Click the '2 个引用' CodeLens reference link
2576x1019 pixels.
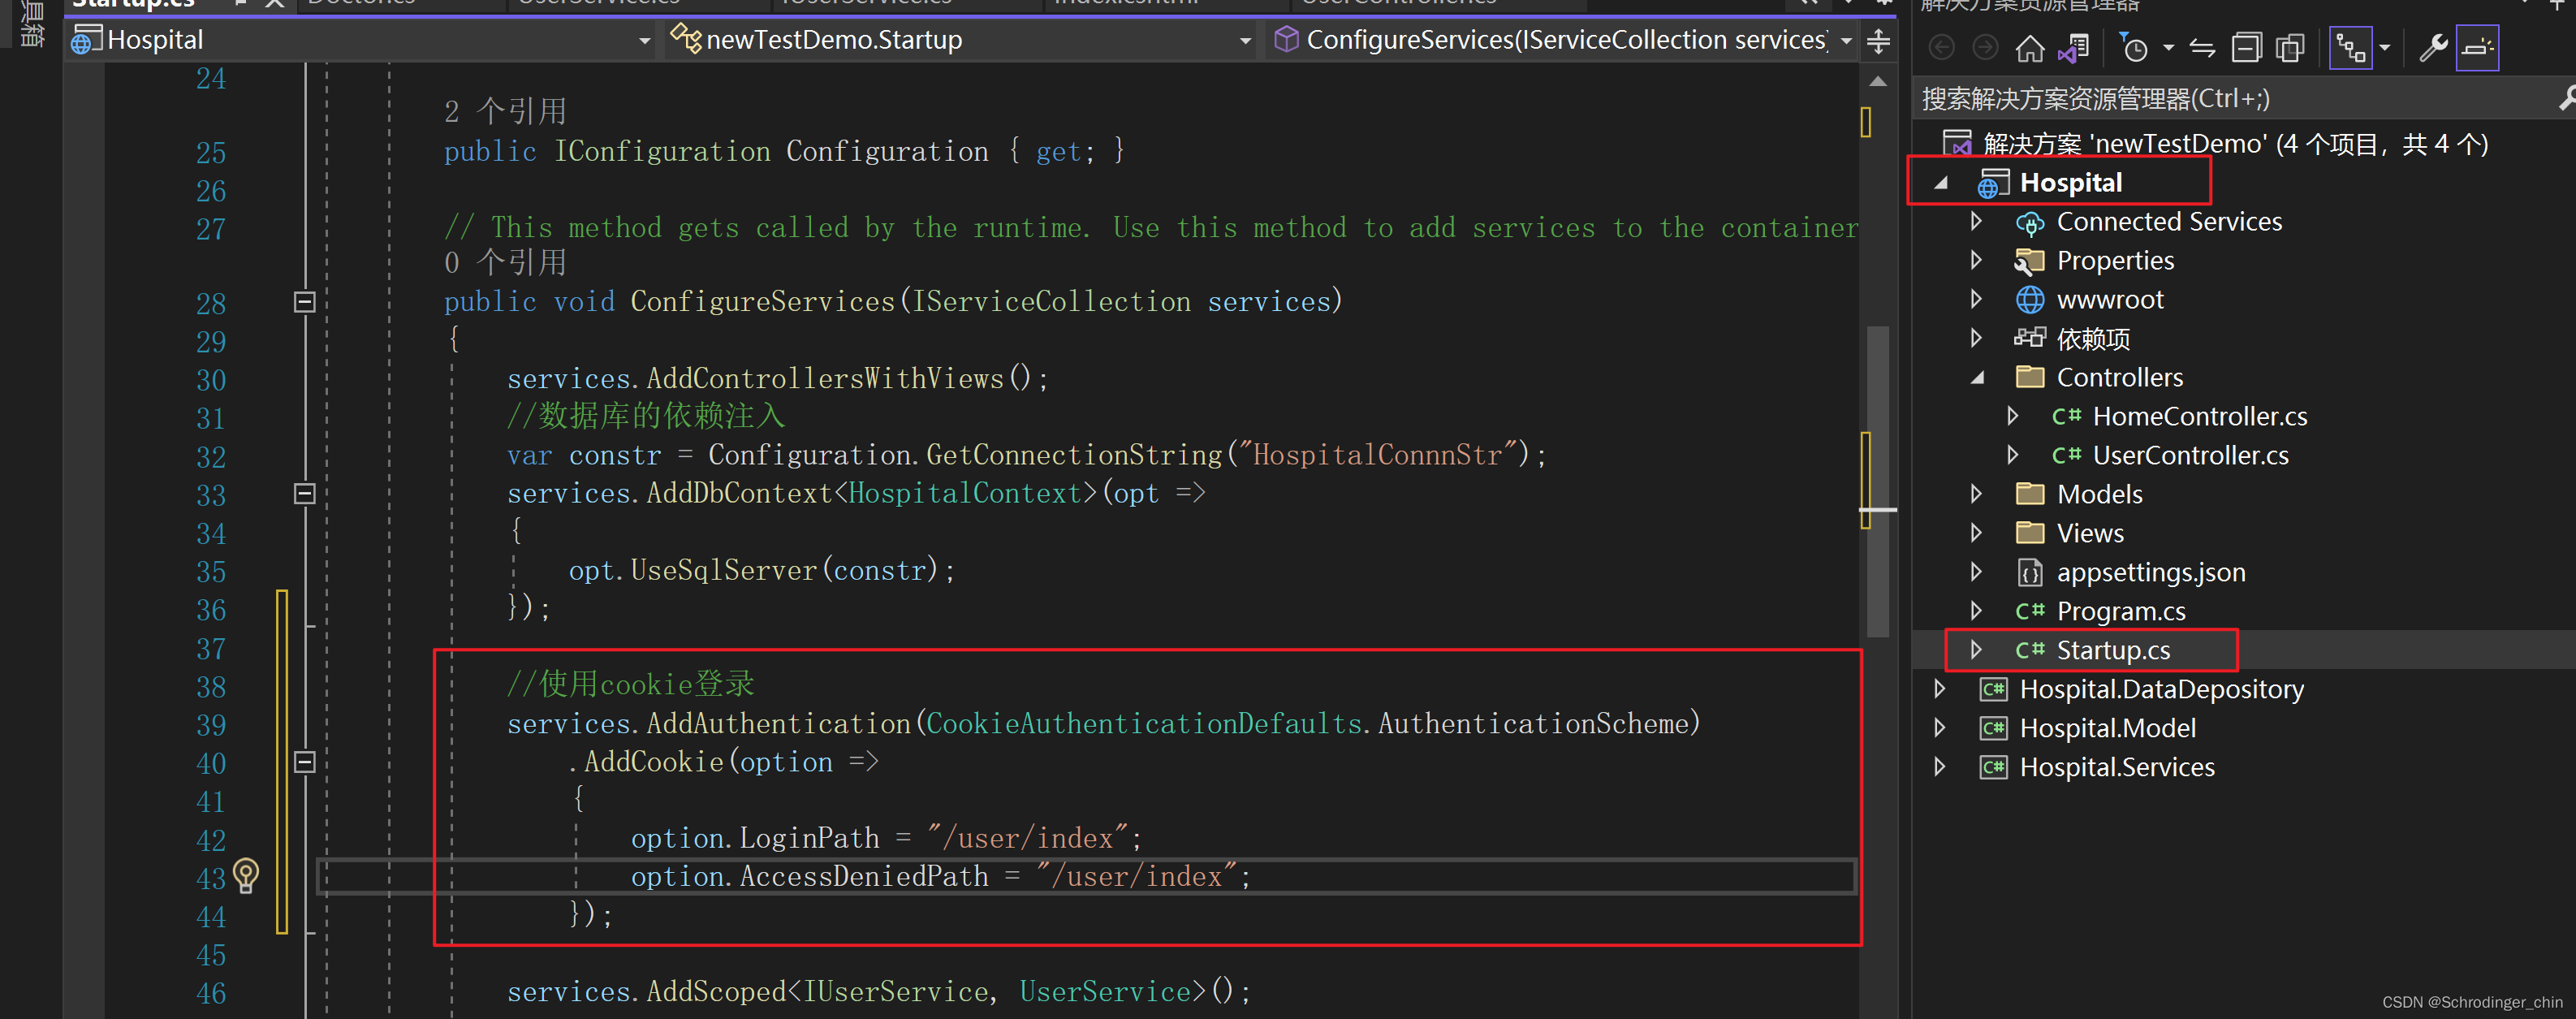tap(505, 110)
